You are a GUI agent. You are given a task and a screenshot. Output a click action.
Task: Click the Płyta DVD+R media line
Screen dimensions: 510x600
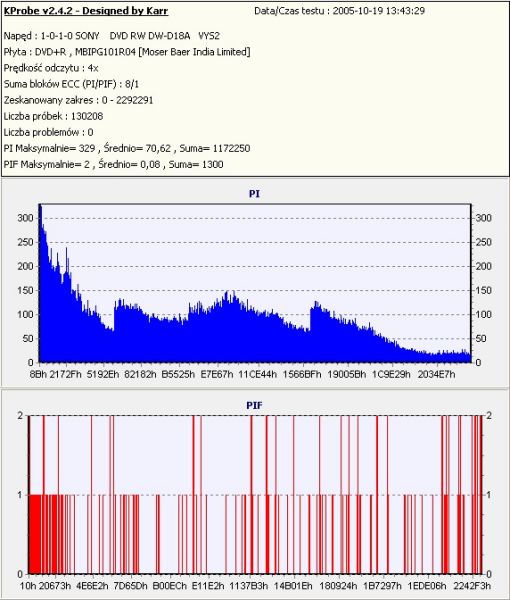pos(127,52)
